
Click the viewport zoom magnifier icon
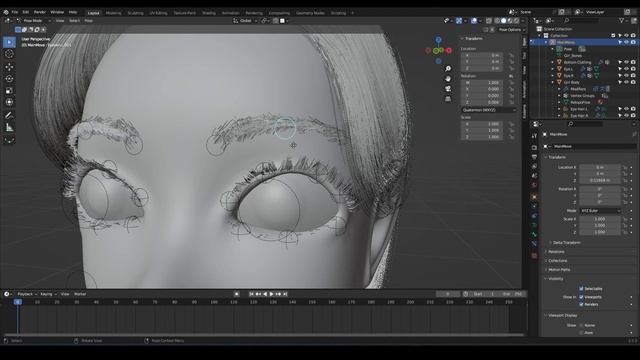coord(448,69)
